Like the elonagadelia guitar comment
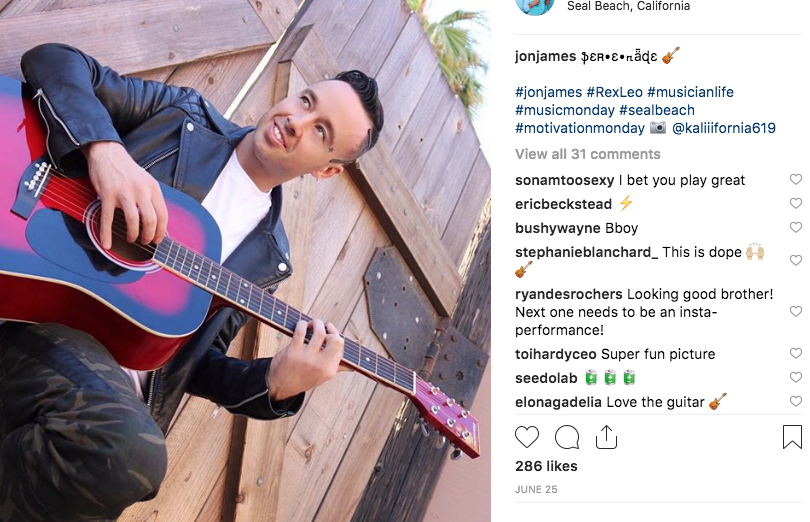 pyautogui.click(x=796, y=402)
